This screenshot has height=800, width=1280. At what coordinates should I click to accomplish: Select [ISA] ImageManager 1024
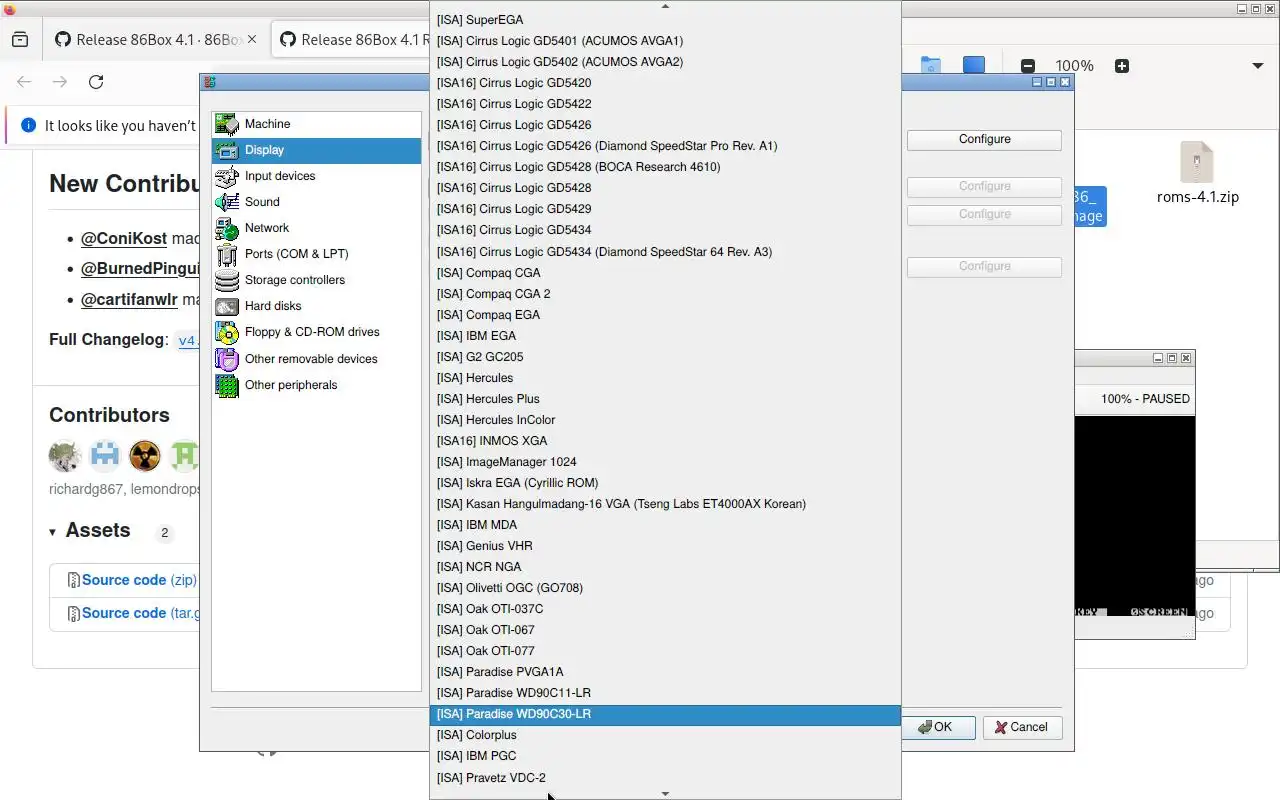point(665,462)
